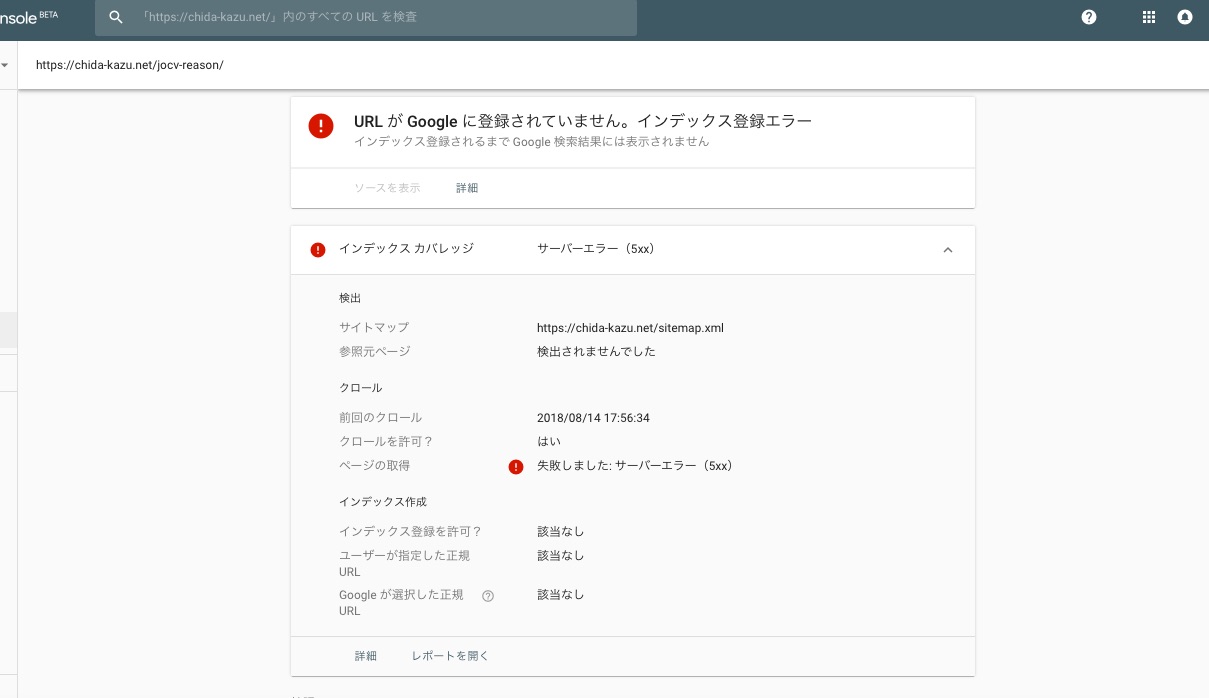This screenshot has height=698, width=1209.
Task: Click the search magnifier icon in top bar
Action: pos(116,17)
